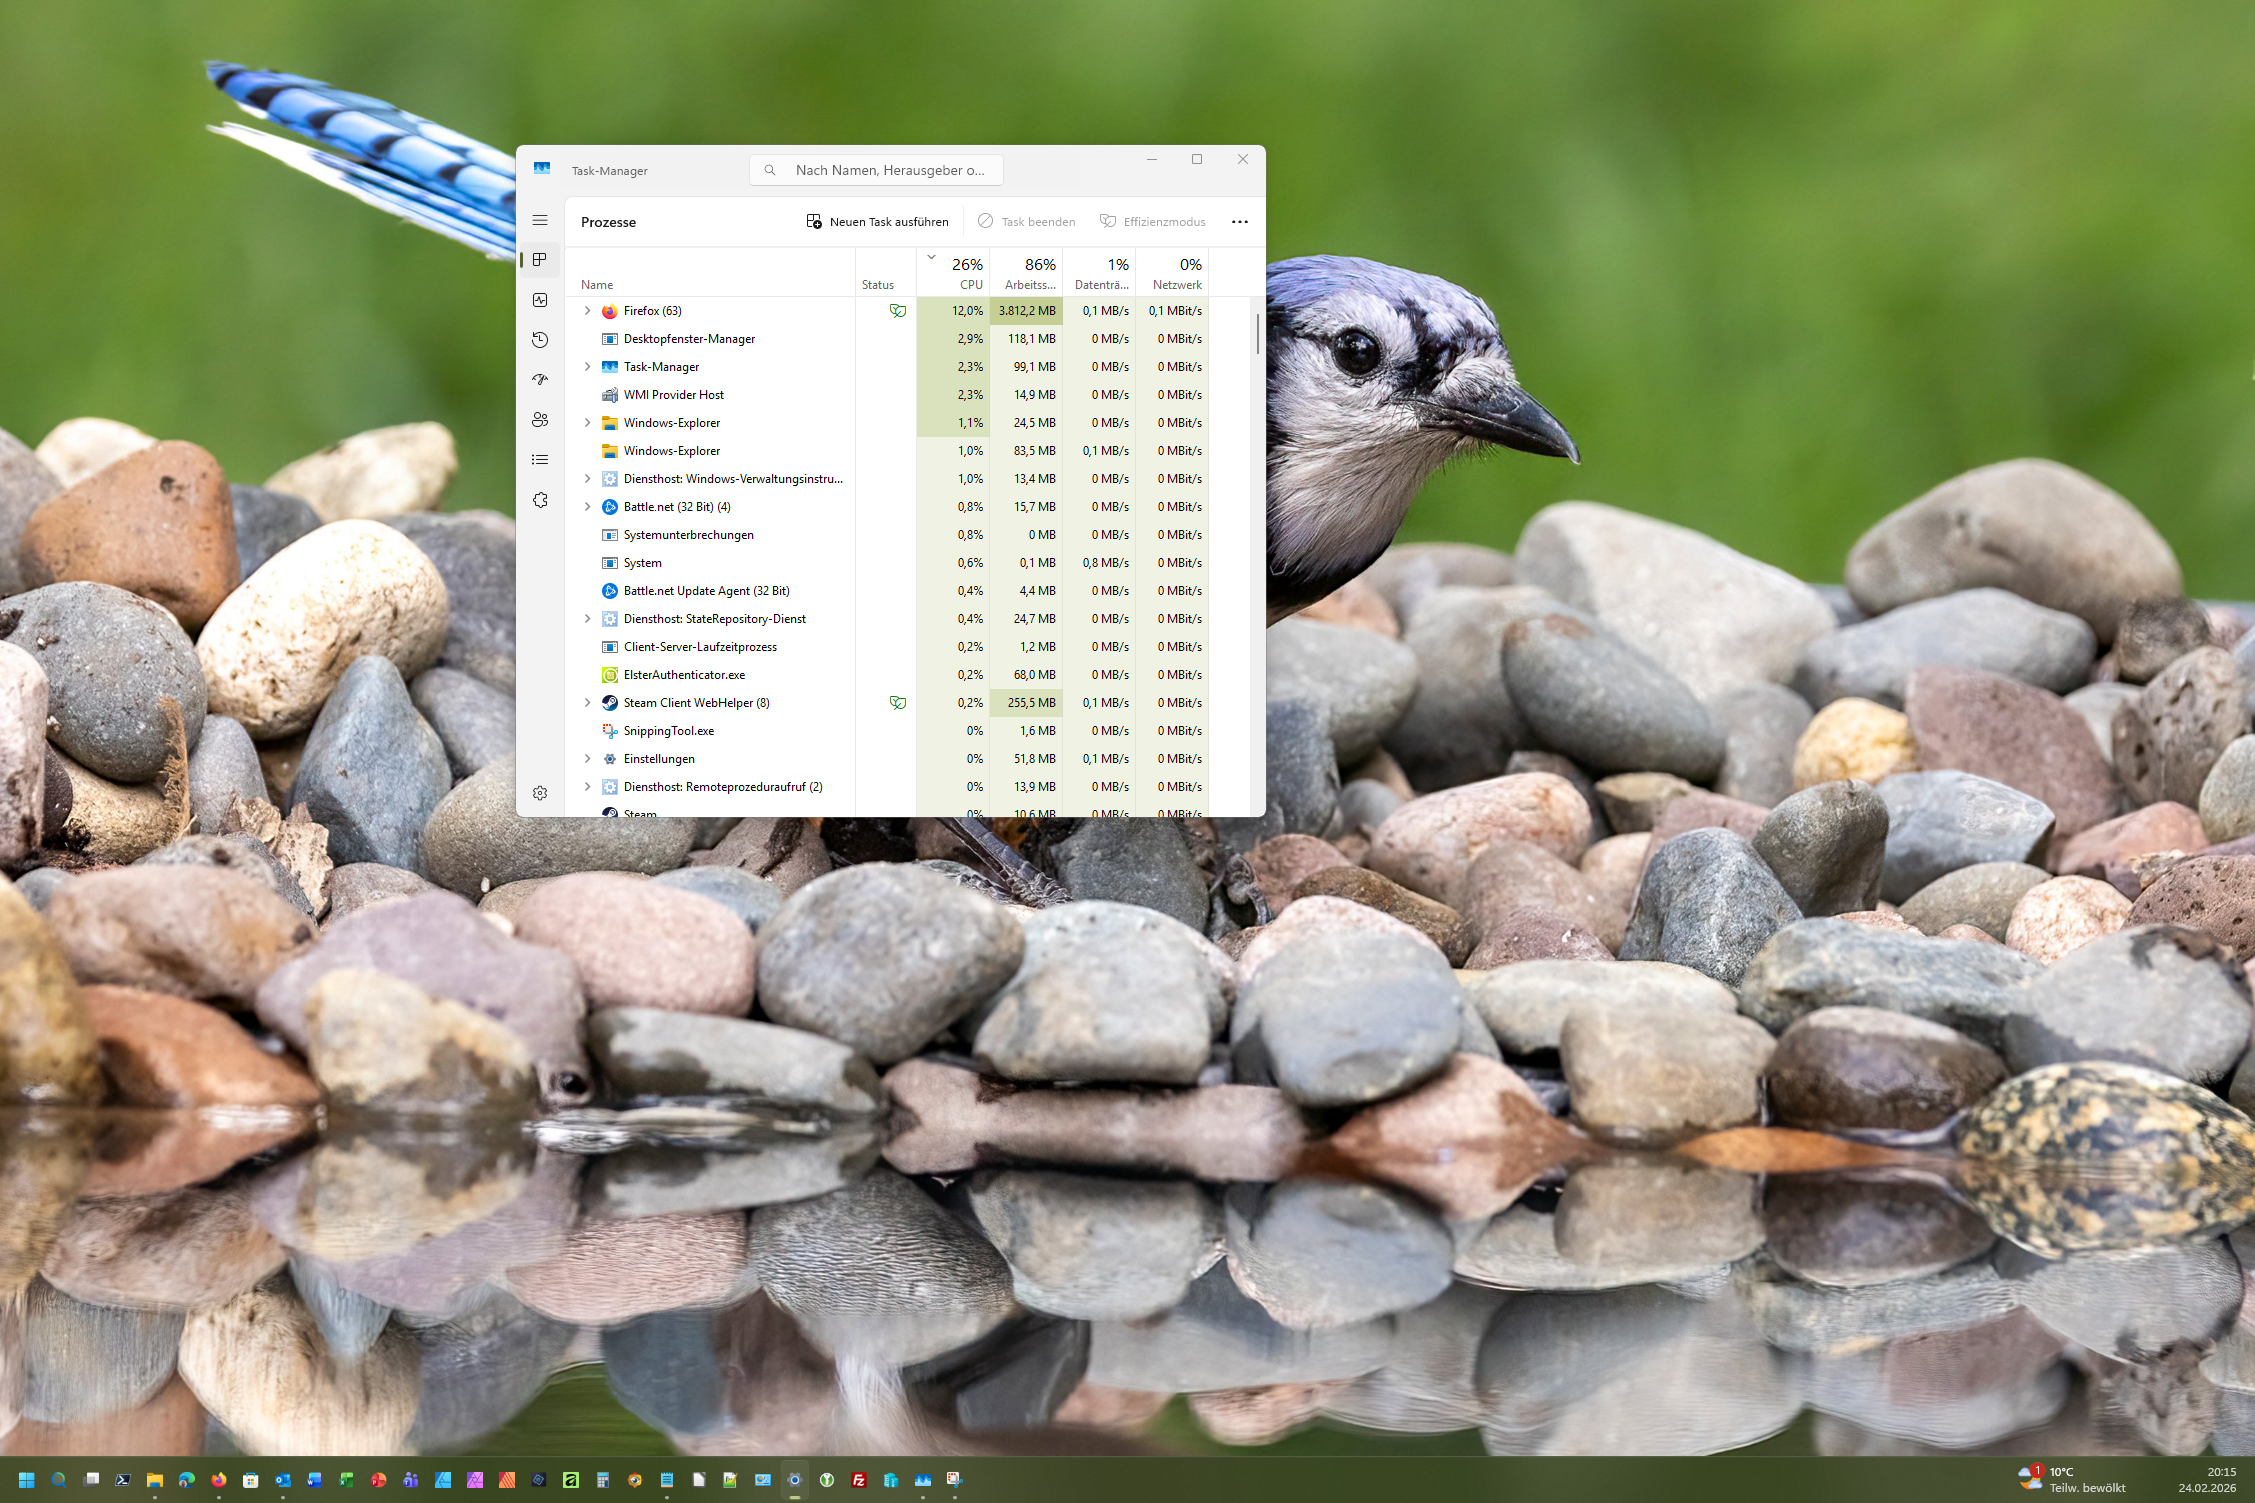
Task: Expand the Einstellungen process entry
Action: 587,759
